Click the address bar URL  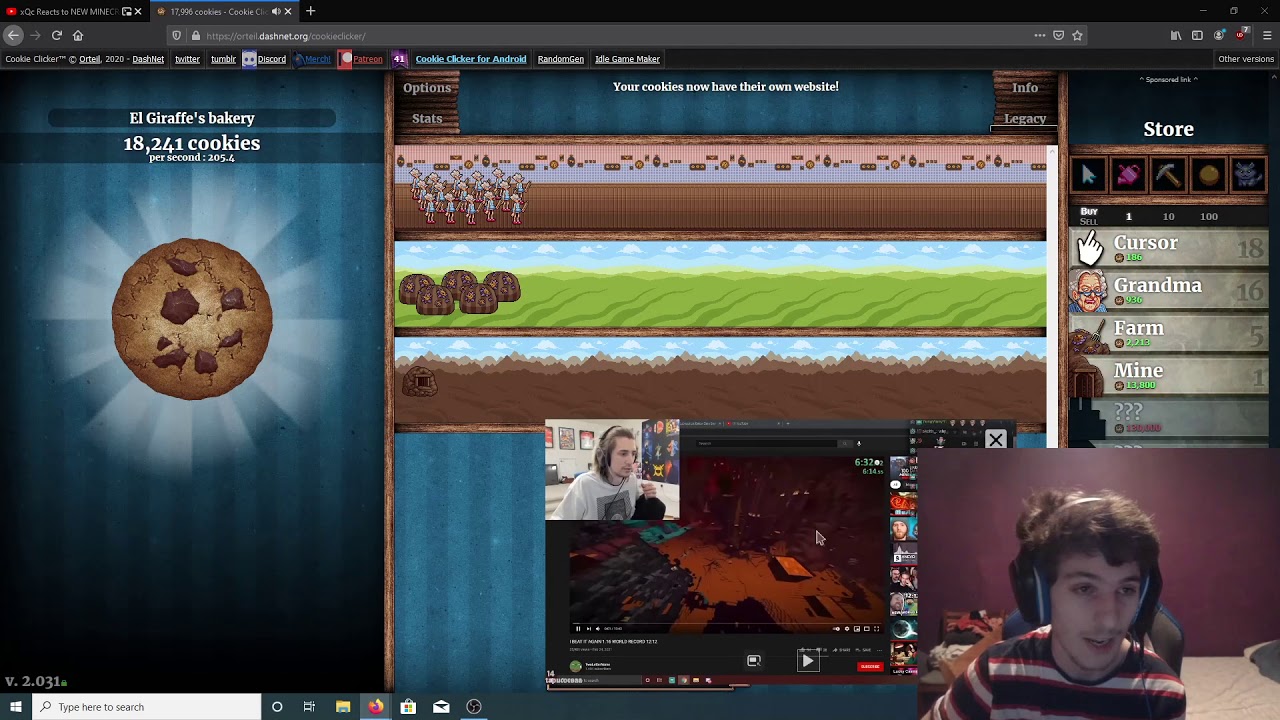[286, 36]
